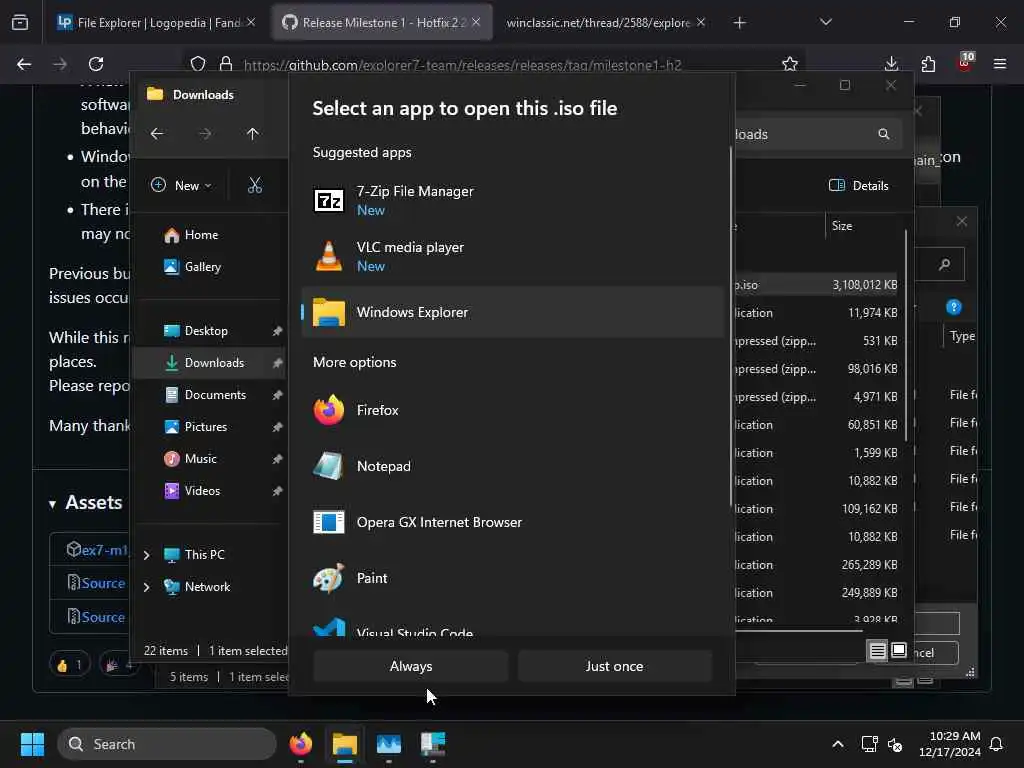1024x768 pixels.
Task: Open Firefox downloads panel
Action: click(x=891, y=64)
